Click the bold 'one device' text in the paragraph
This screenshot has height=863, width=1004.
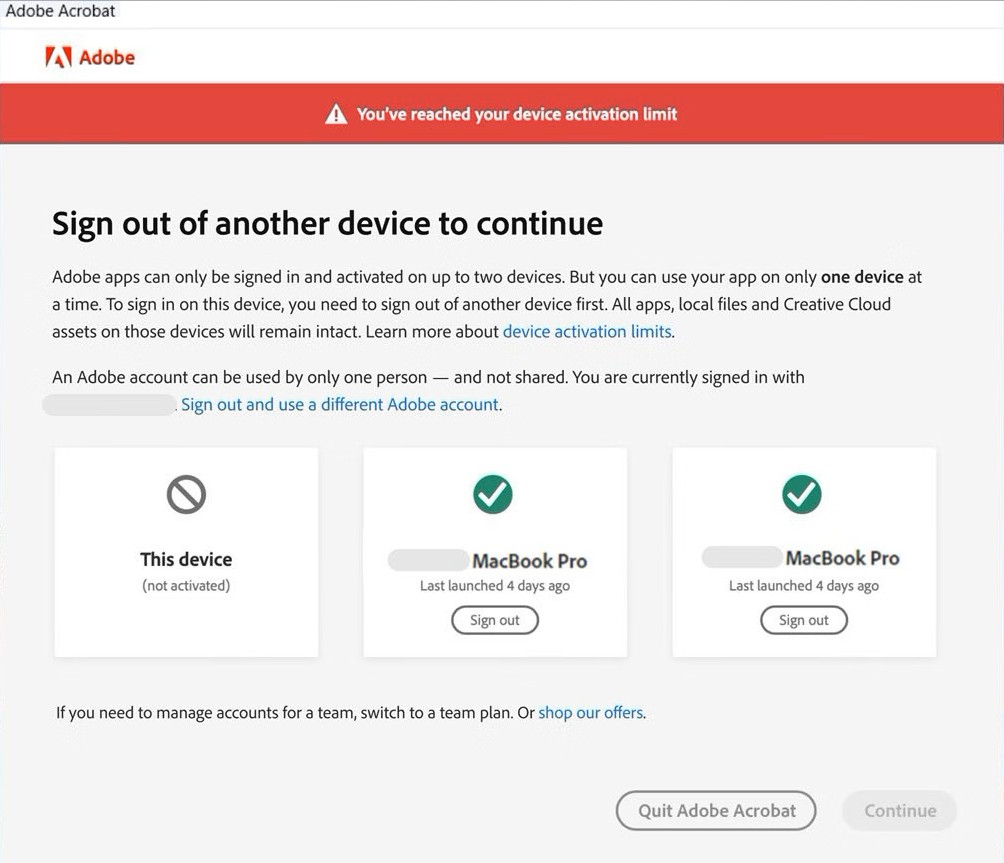point(862,277)
